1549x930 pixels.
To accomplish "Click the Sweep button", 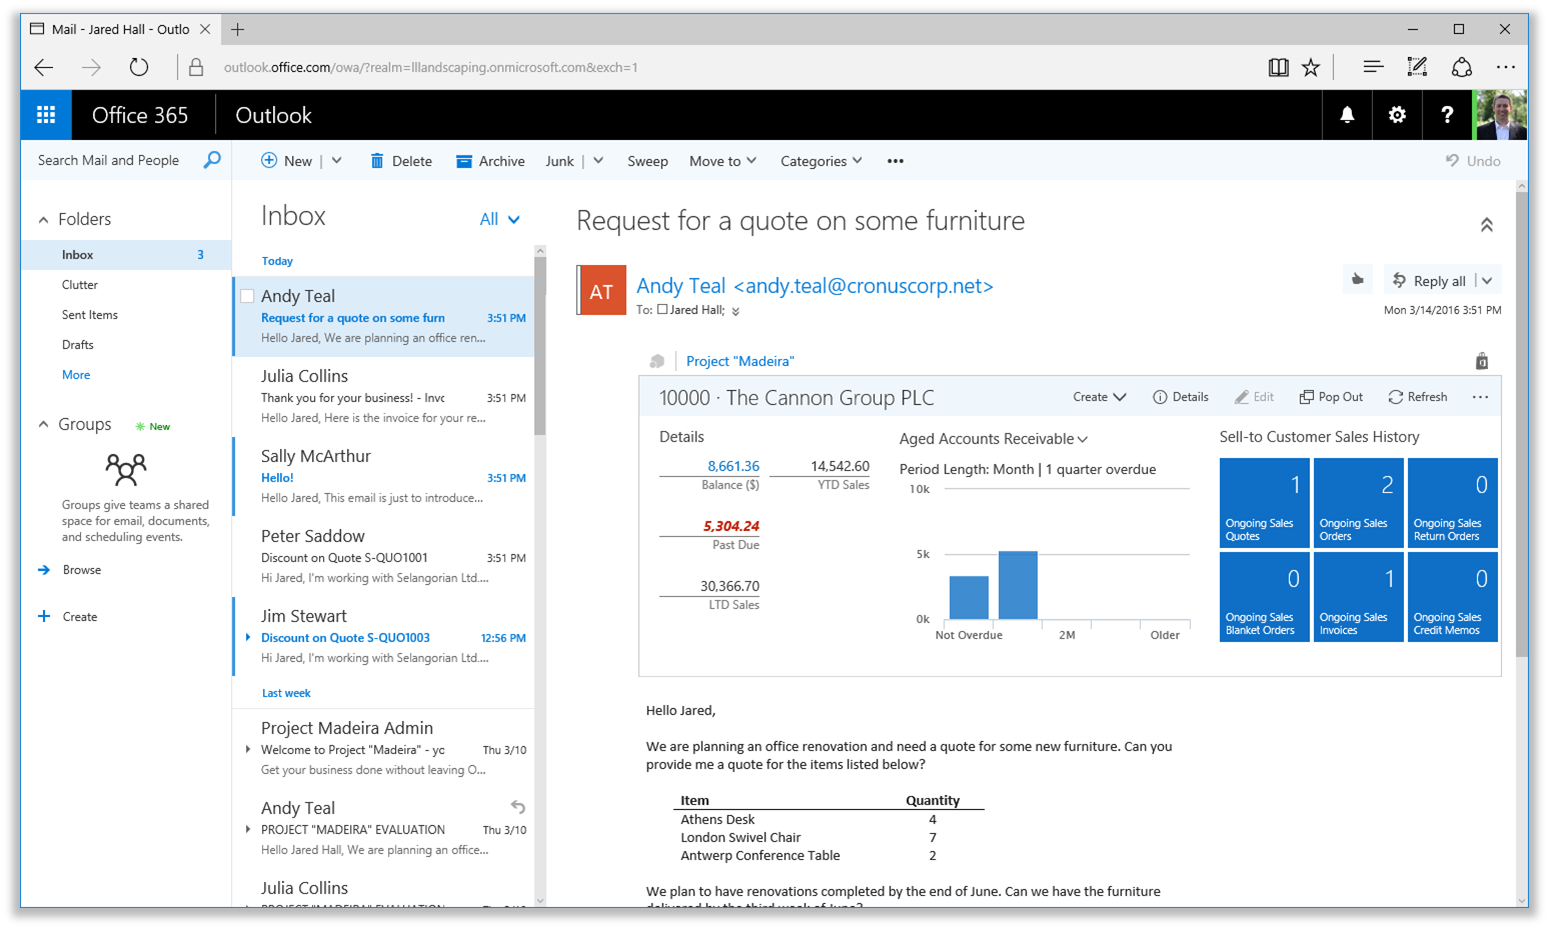I will tap(647, 161).
